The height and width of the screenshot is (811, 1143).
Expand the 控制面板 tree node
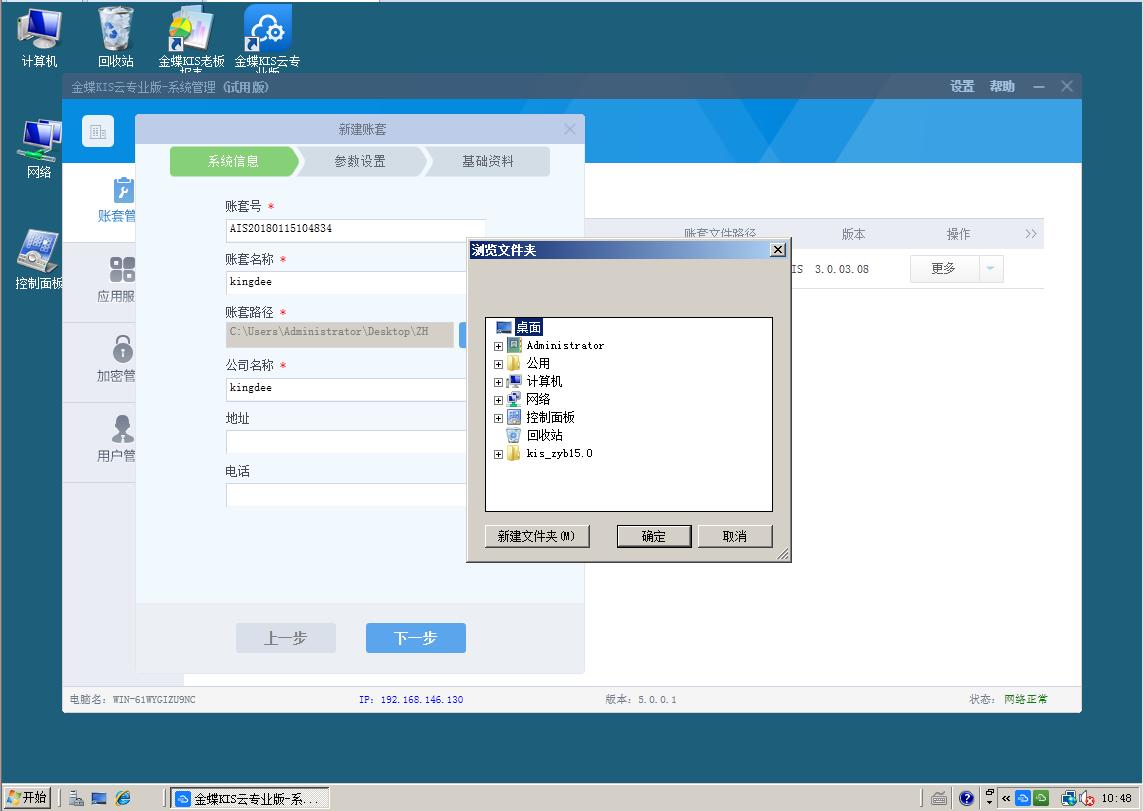click(499, 418)
